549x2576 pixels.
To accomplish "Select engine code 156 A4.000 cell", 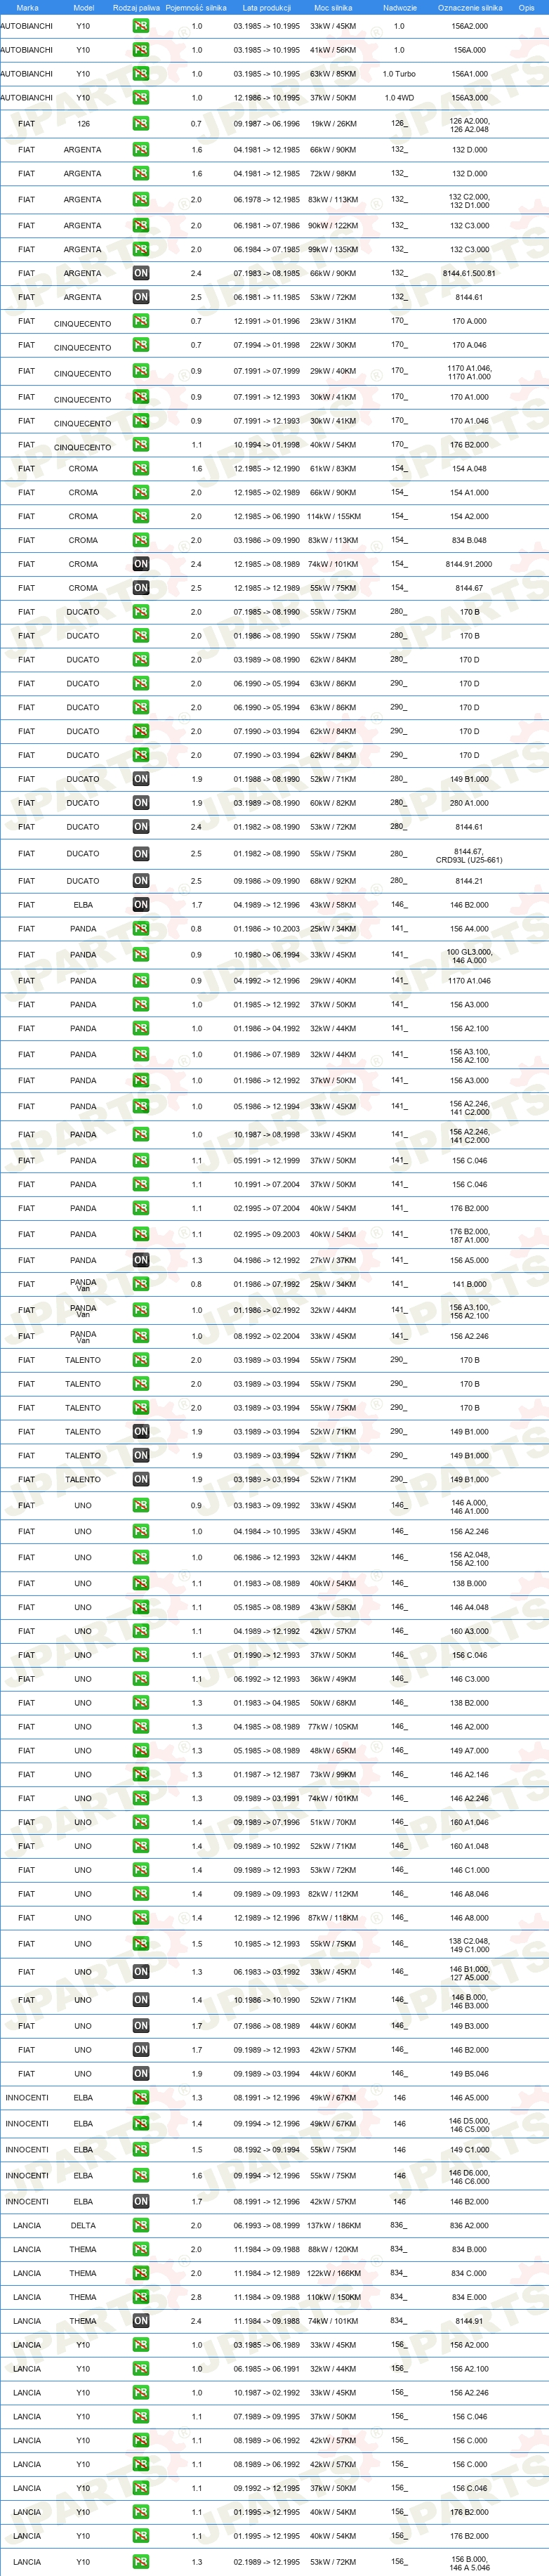I will 469,929.
